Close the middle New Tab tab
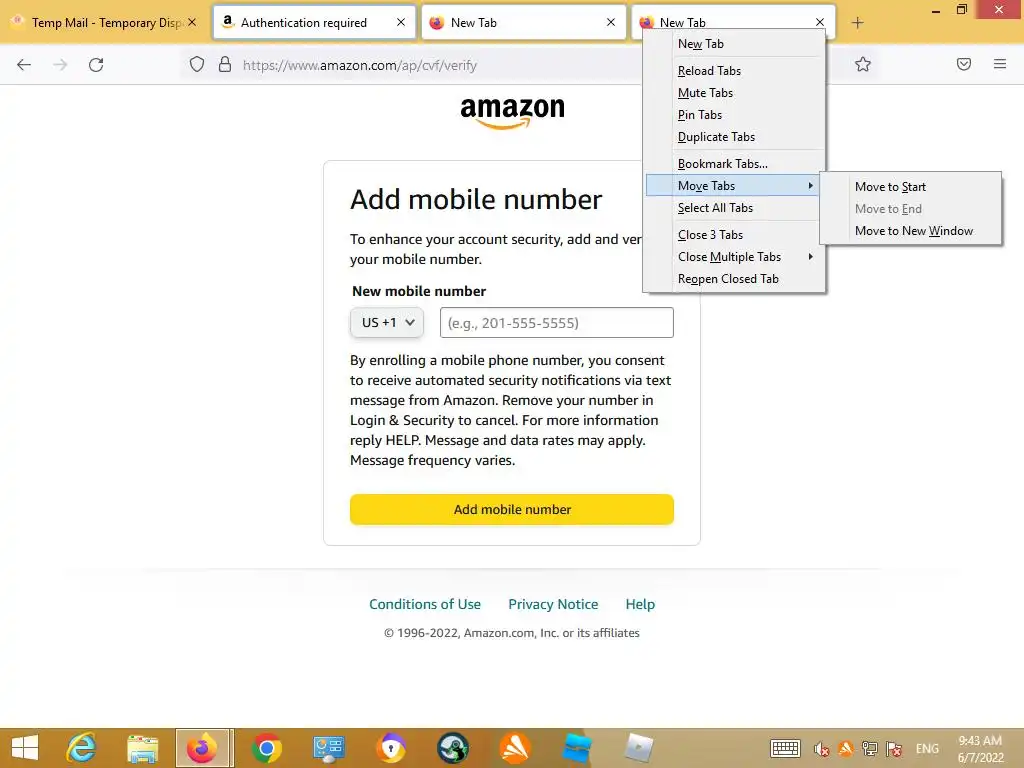 coord(611,22)
